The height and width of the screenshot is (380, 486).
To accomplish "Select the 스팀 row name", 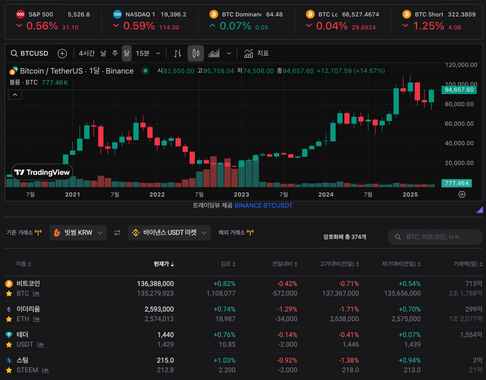I will point(22,360).
